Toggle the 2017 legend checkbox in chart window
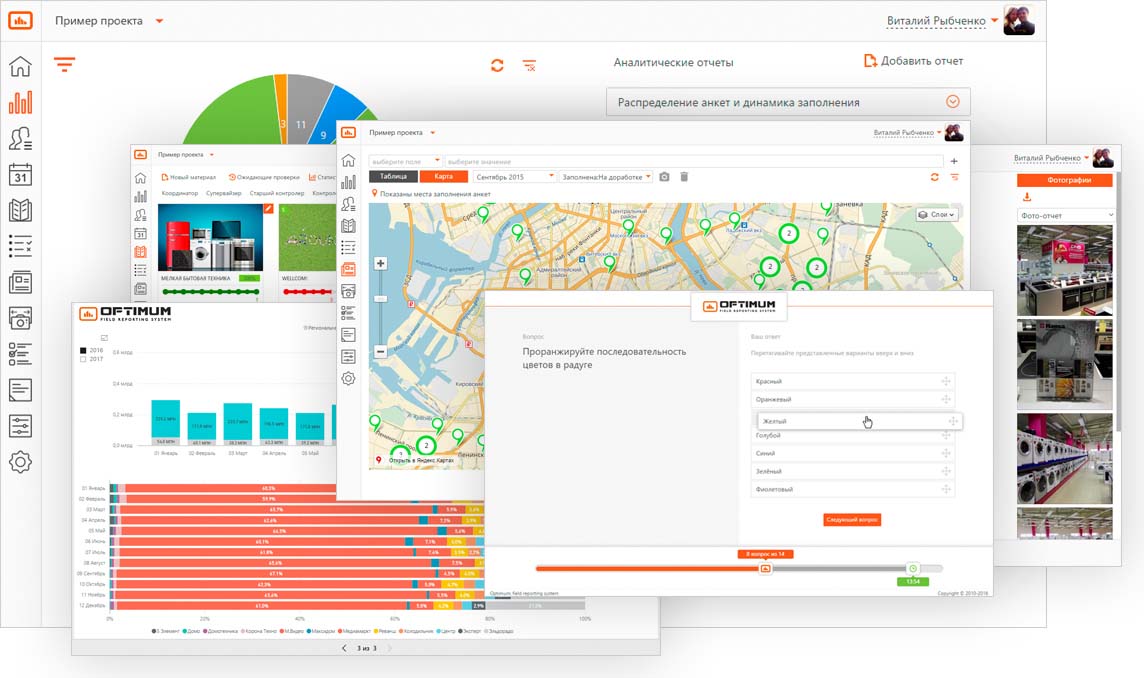Viewport: 1144px width, 678px height. [83, 359]
